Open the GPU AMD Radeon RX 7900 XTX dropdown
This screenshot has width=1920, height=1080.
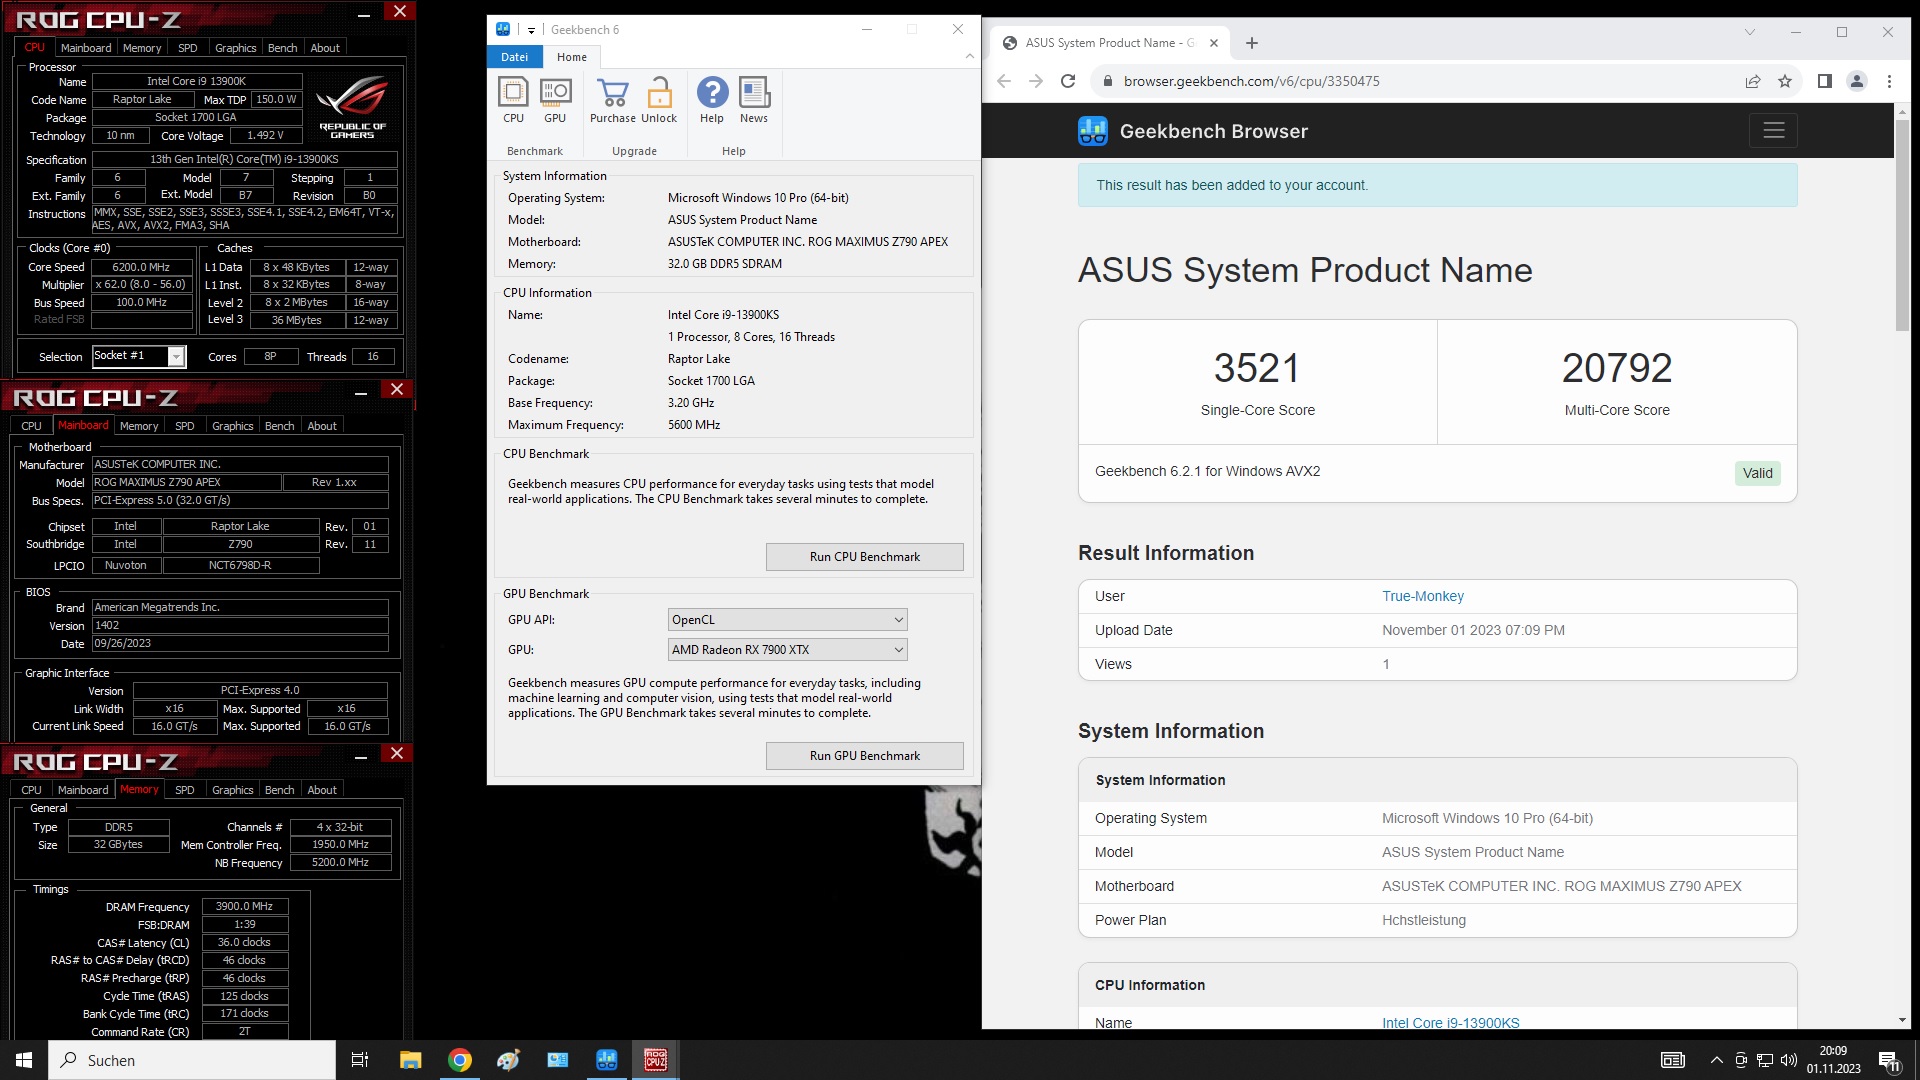coord(787,650)
